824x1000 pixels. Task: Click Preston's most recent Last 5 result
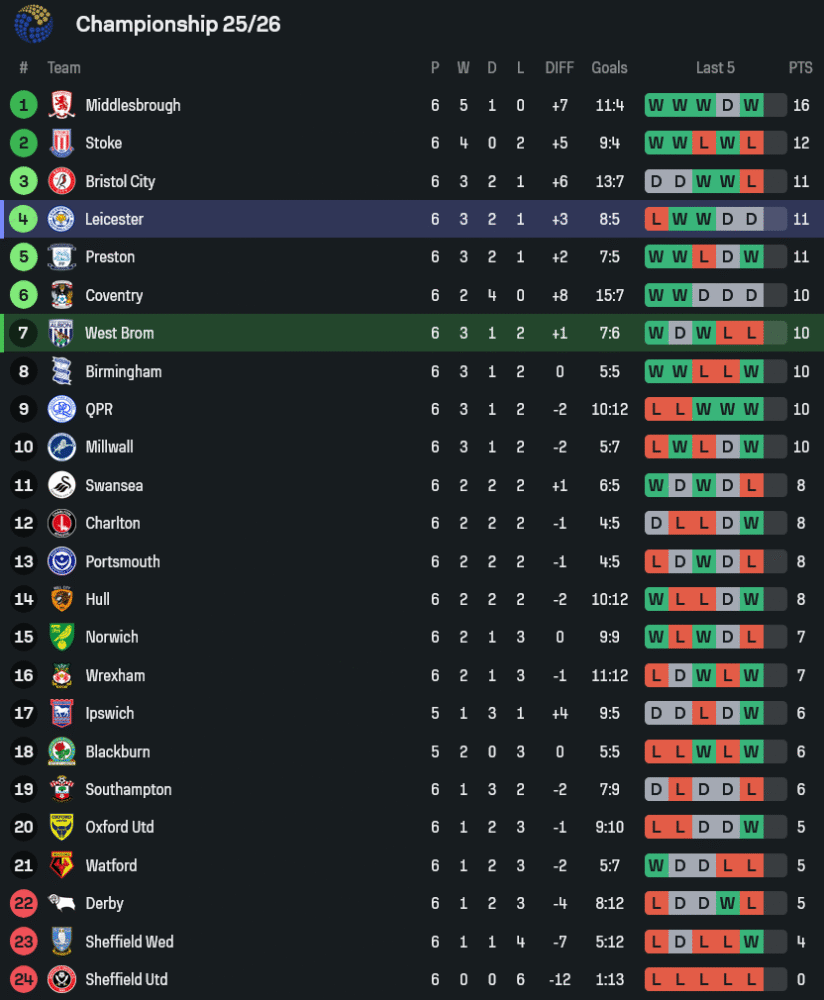[x=751, y=257]
